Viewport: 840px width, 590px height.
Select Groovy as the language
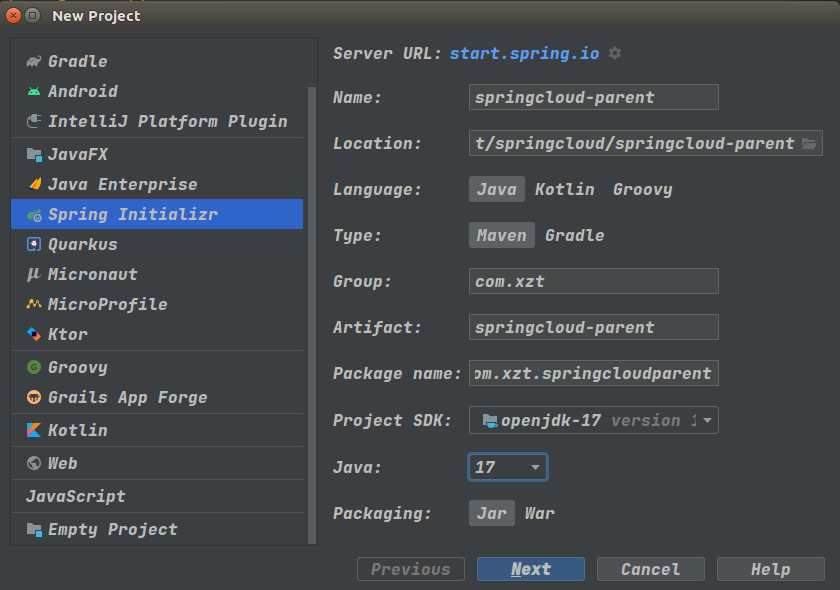pyautogui.click(x=642, y=189)
